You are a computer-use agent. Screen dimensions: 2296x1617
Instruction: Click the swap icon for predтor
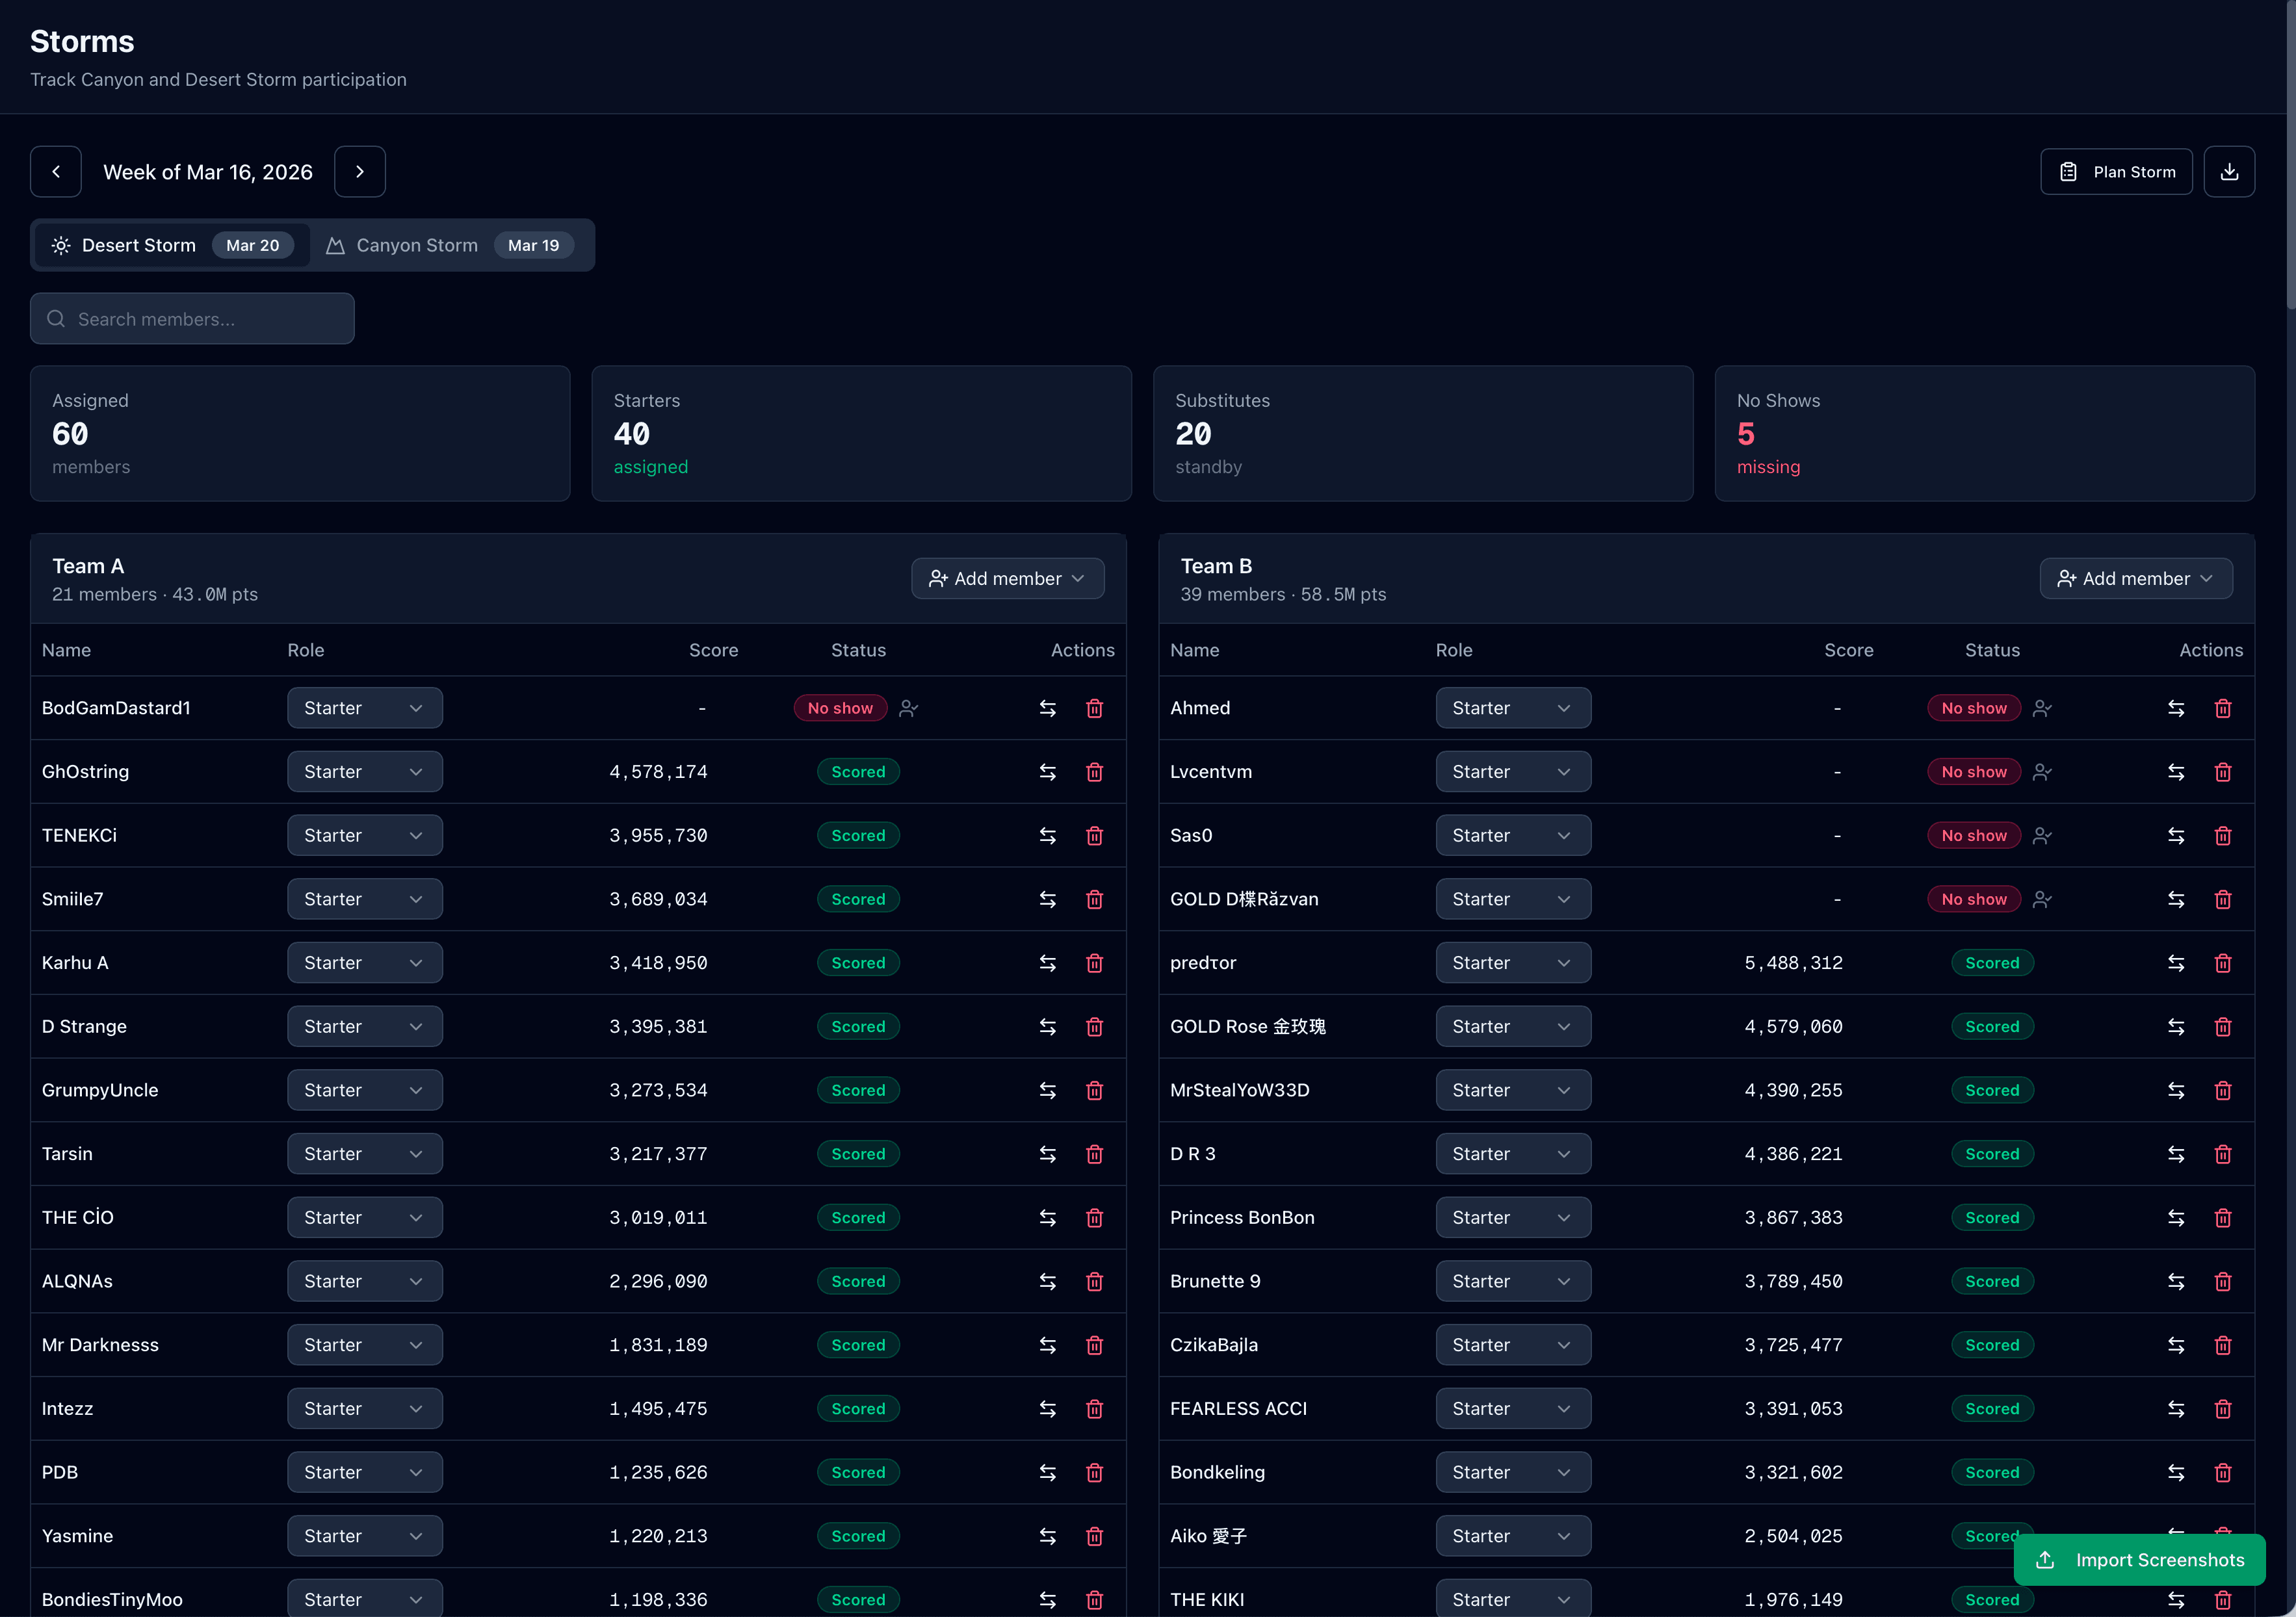click(x=2177, y=962)
